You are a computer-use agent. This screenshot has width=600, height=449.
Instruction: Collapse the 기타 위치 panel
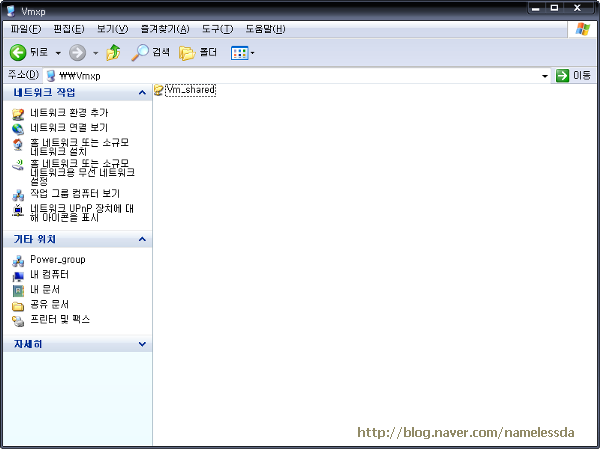pyautogui.click(x=142, y=239)
